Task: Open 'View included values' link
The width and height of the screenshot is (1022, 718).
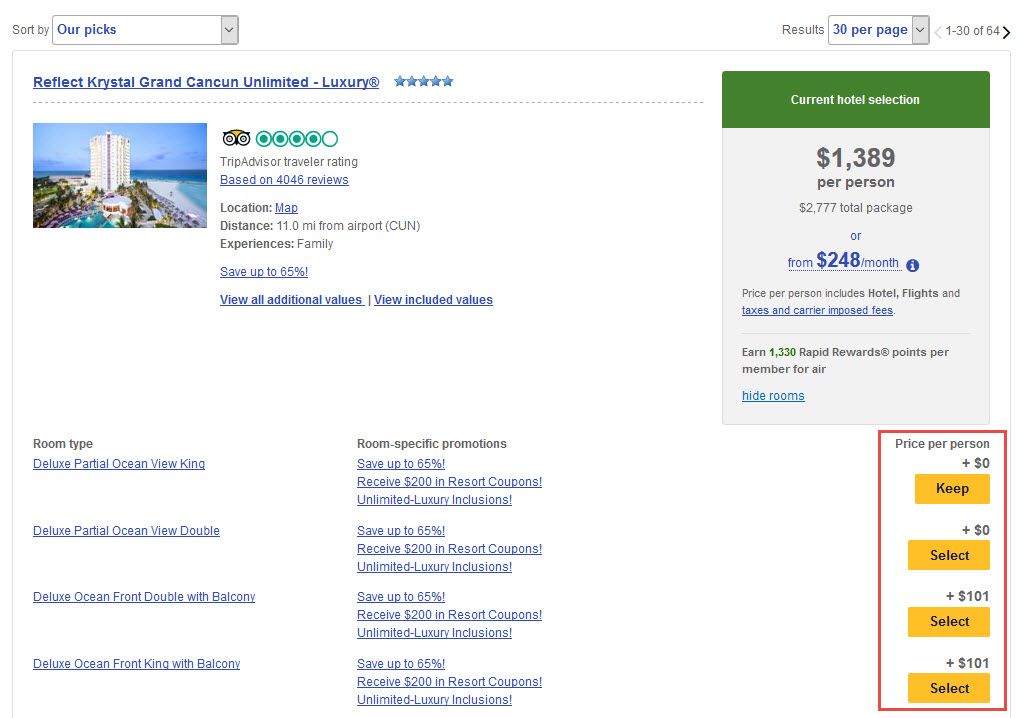Action: point(433,300)
